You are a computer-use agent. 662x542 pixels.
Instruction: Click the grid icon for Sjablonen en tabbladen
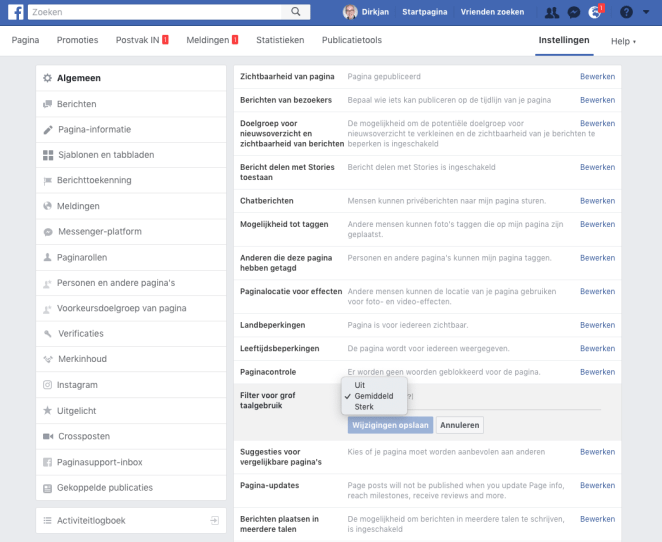pyautogui.click(x=48, y=155)
